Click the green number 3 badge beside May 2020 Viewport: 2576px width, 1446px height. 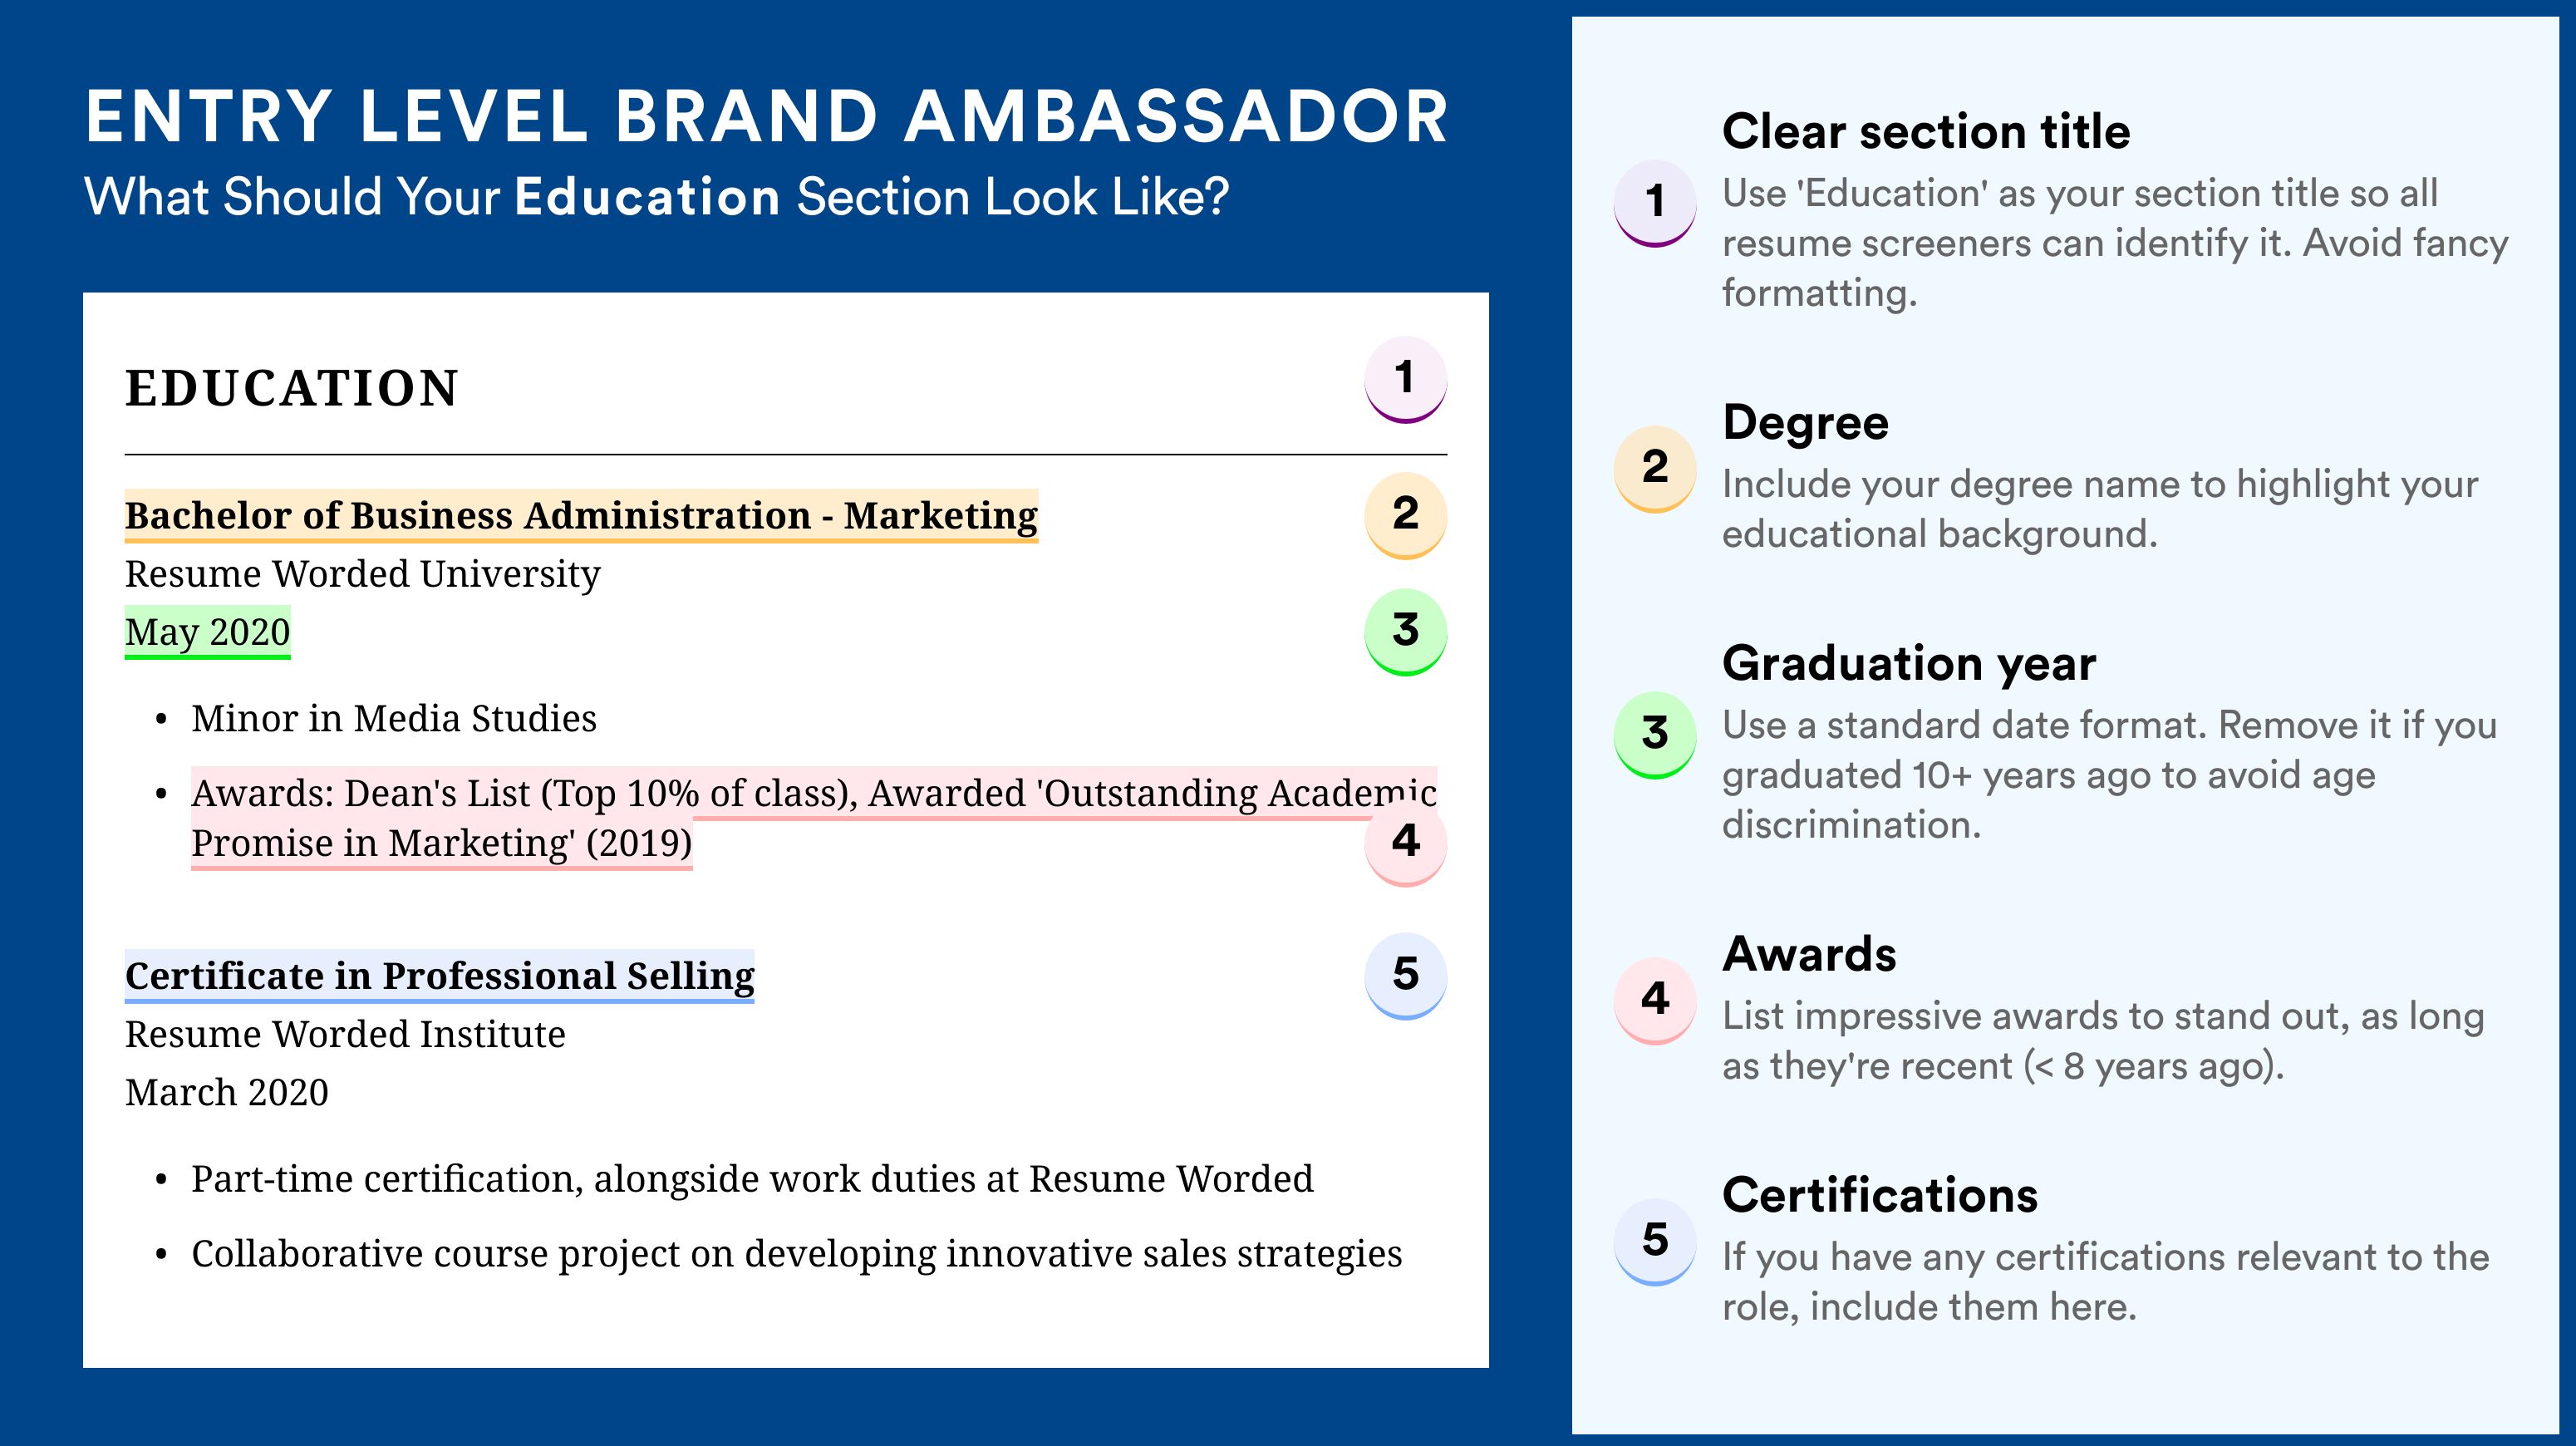tap(1405, 631)
